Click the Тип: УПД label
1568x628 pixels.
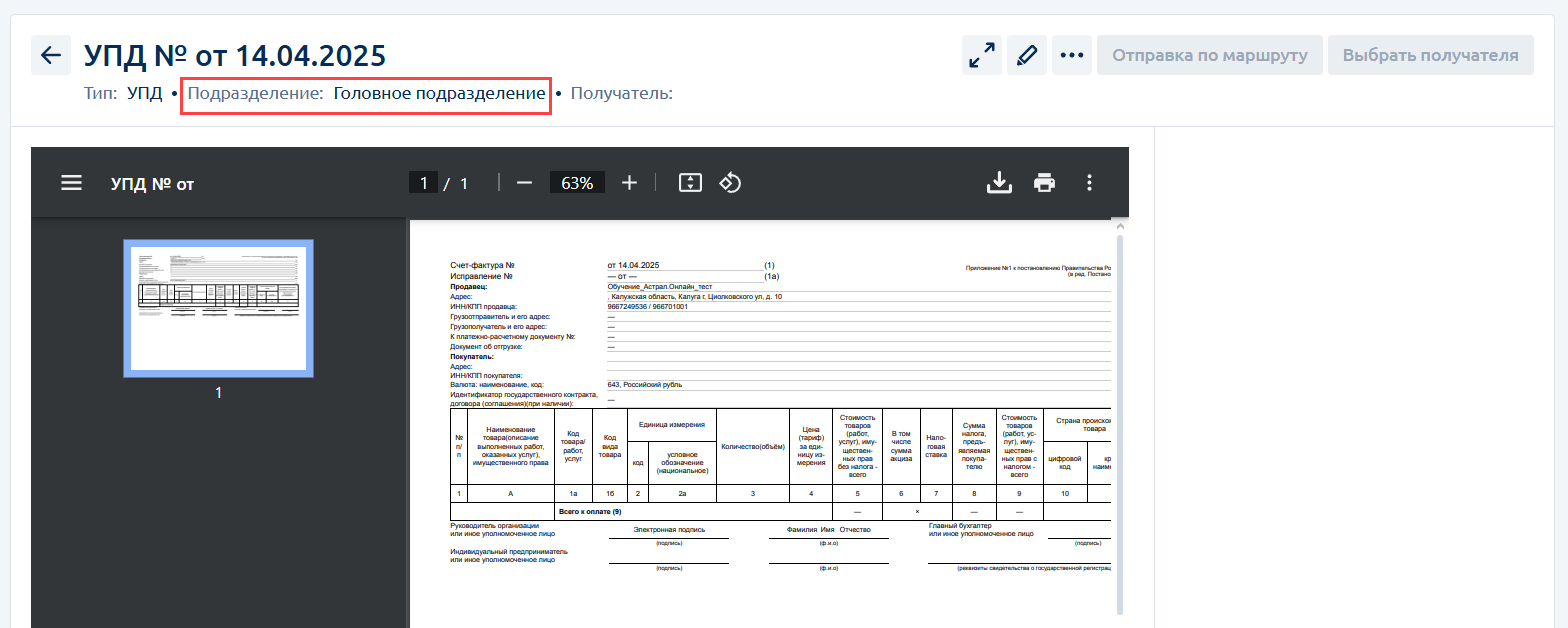pos(123,94)
